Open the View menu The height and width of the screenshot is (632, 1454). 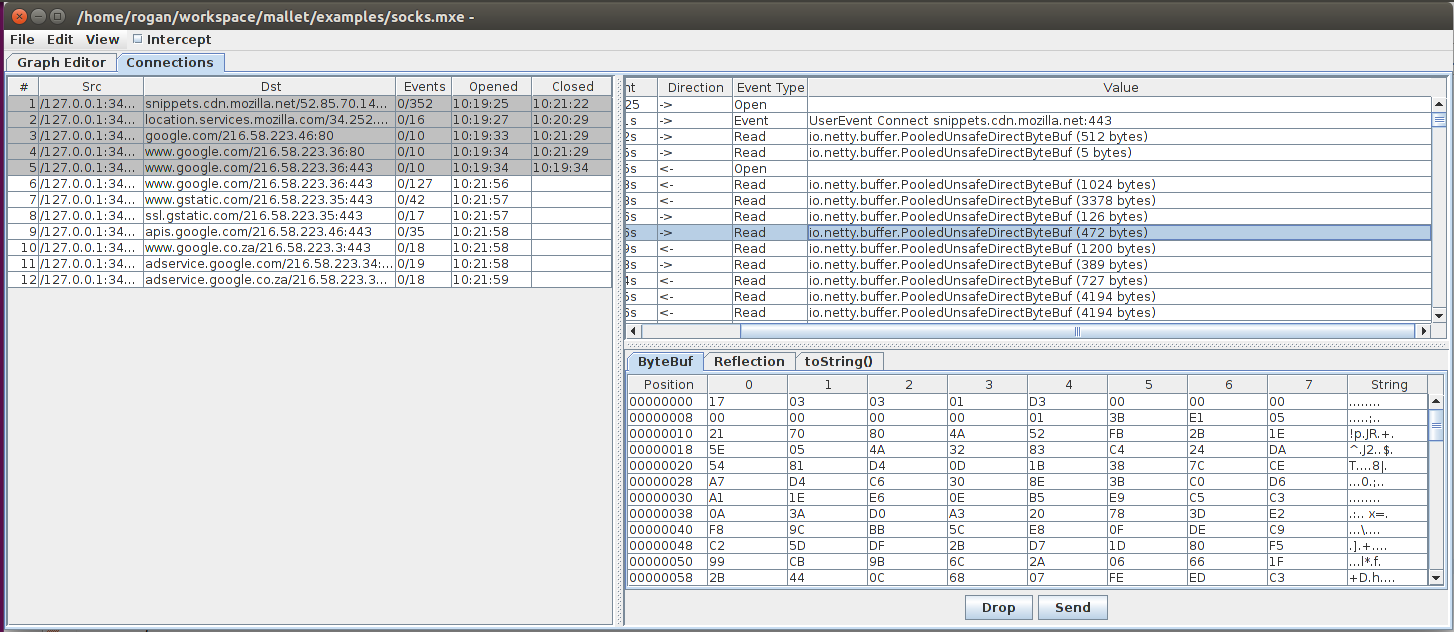point(102,40)
